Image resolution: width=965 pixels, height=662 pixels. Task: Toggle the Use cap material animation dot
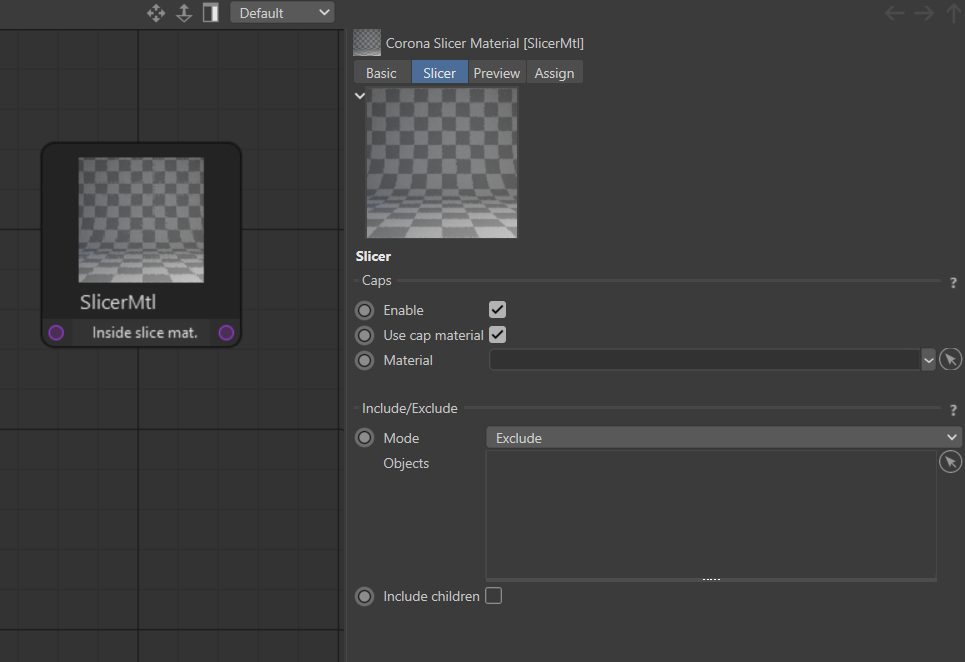(x=364, y=335)
